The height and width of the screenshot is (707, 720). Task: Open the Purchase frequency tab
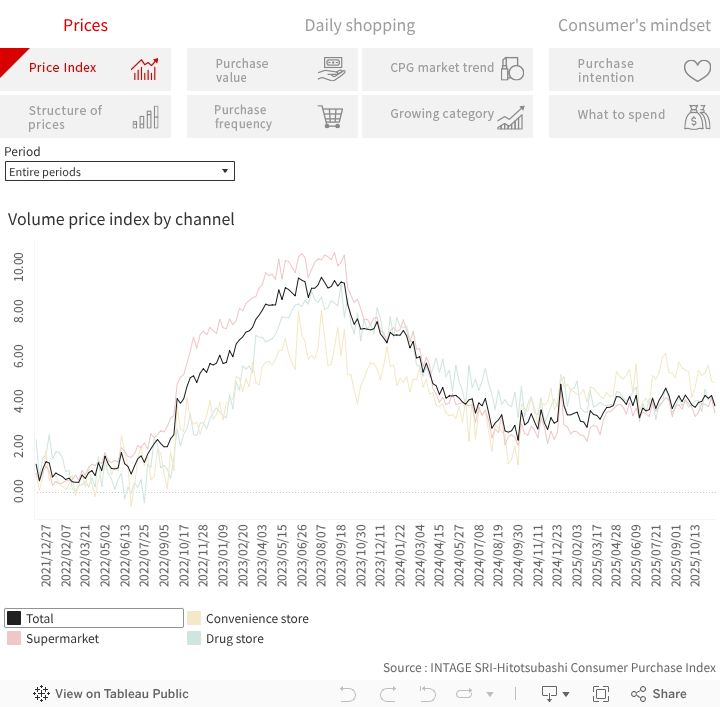click(x=272, y=117)
